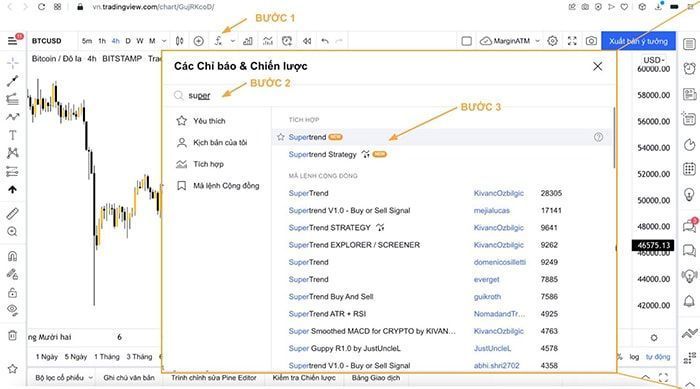Open Trình chỉnh sửa Pine Editor tab
Screen dimensions: 700x389
pyautogui.click(x=214, y=378)
